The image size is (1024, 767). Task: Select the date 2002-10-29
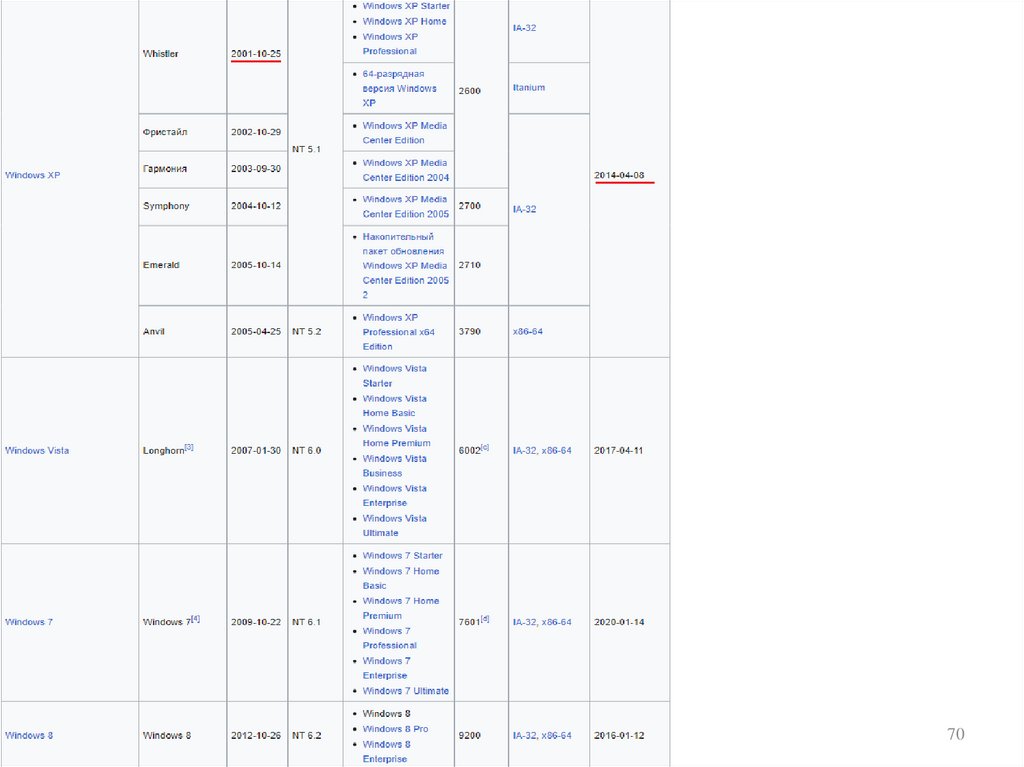[x=256, y=132]
